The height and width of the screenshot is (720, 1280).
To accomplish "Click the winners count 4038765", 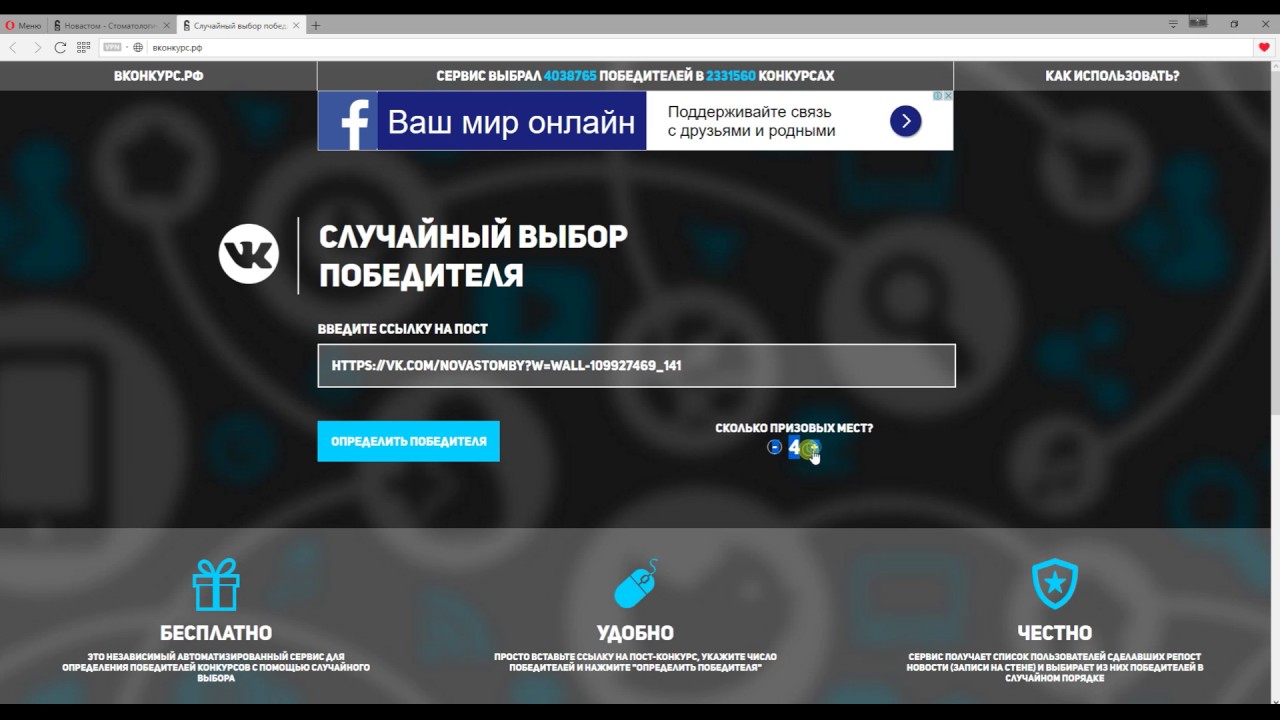I will tap(570, 75).
